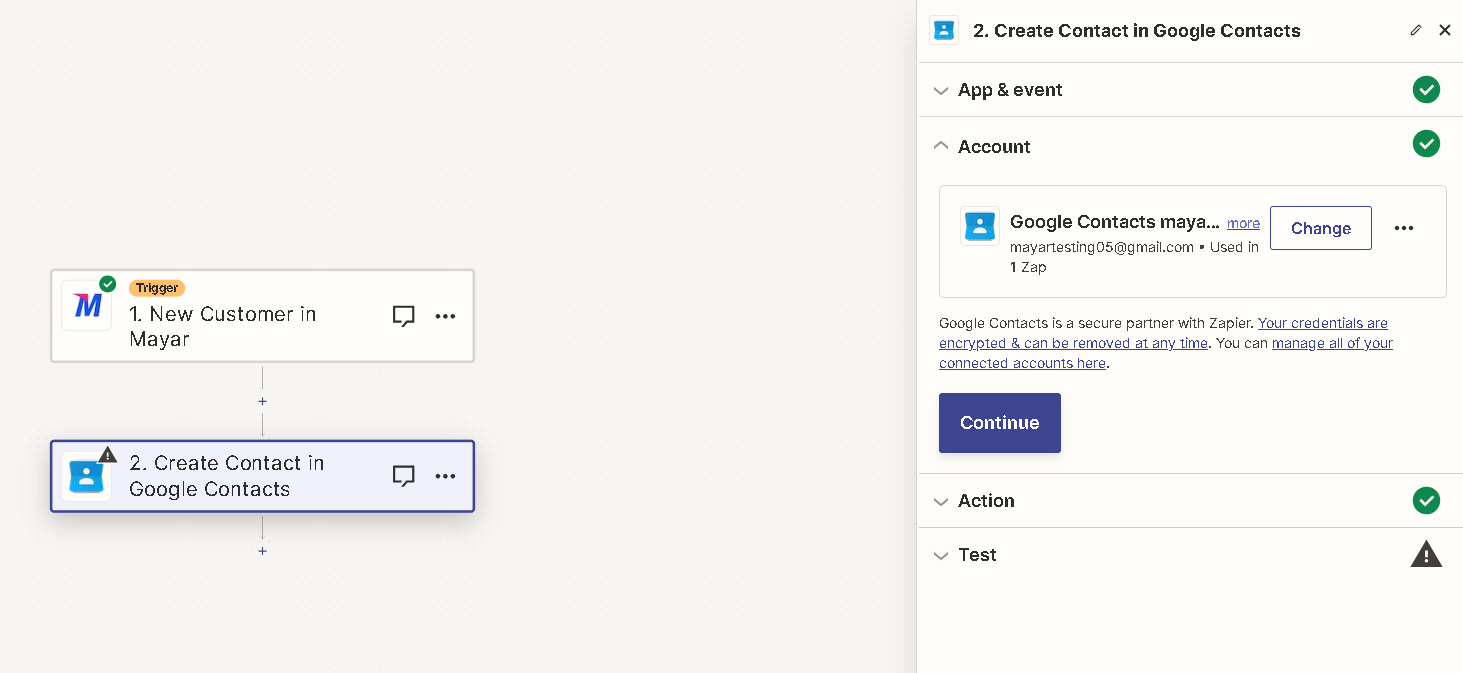Expand the Action section
The image size is (1463, 673).
pyautogui.click(x=1190, y=500)
